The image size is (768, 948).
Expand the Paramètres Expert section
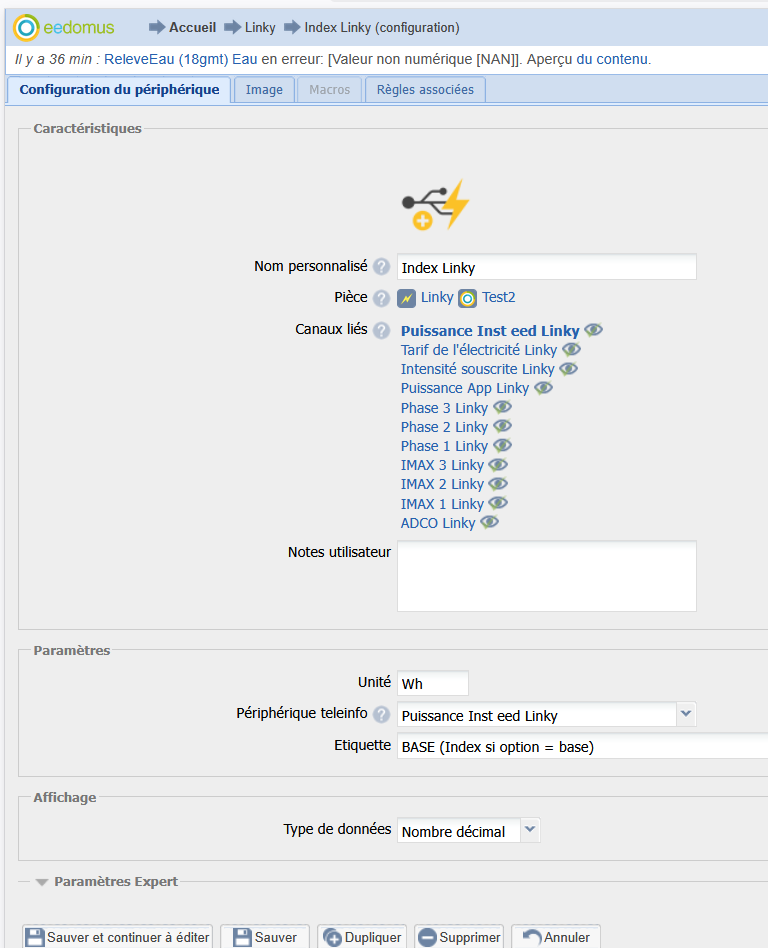coord(42,882)
